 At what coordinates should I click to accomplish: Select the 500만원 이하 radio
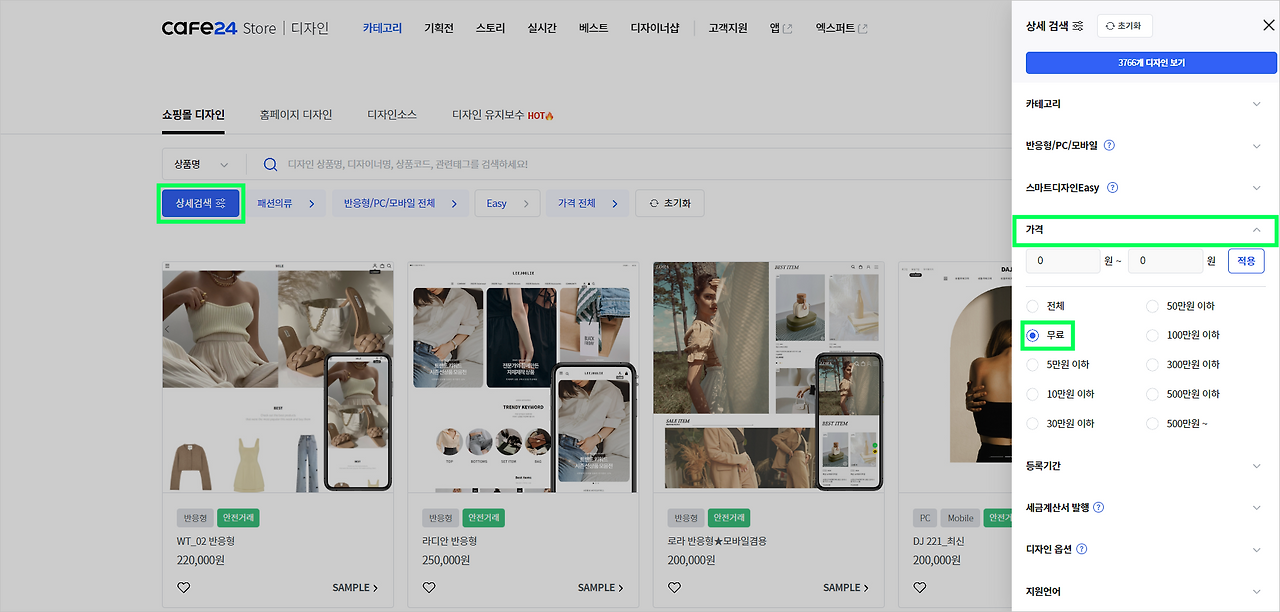(x=1153, y=394)
